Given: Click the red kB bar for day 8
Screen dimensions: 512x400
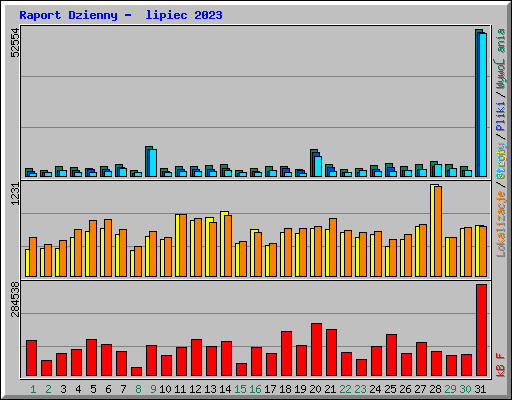Looking at the screenshot, I should (x=136, y=372).
